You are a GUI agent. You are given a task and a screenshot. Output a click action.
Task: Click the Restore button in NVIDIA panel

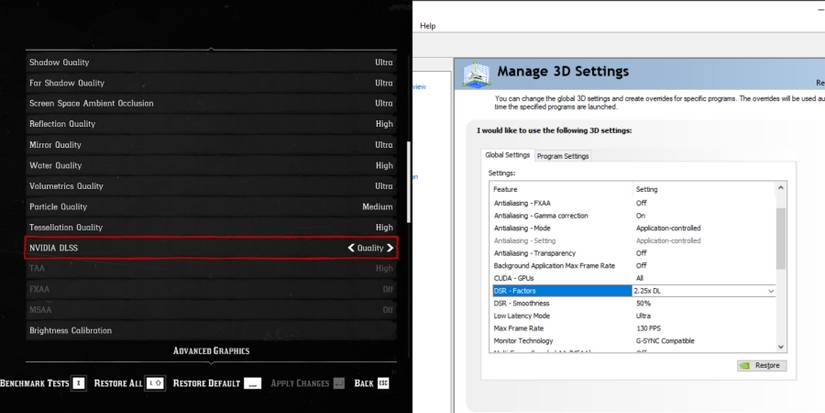[x=761, y=366]
